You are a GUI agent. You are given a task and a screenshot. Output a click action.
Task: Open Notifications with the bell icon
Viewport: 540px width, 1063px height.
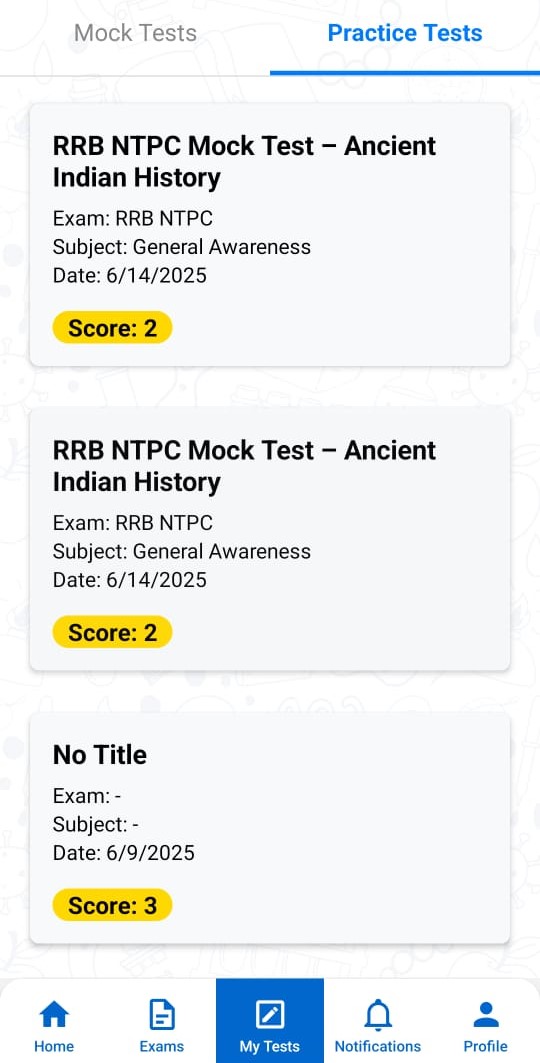377,1015
